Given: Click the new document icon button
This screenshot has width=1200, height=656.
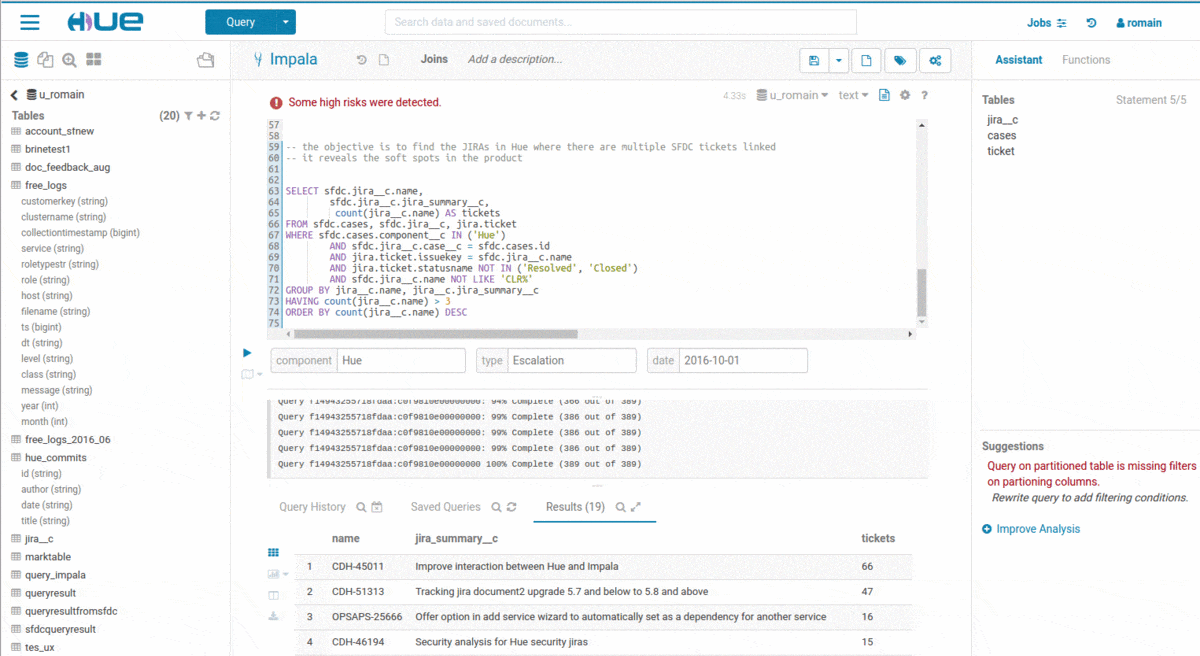Looking at the screenshot, I should (x=866, y=60).
